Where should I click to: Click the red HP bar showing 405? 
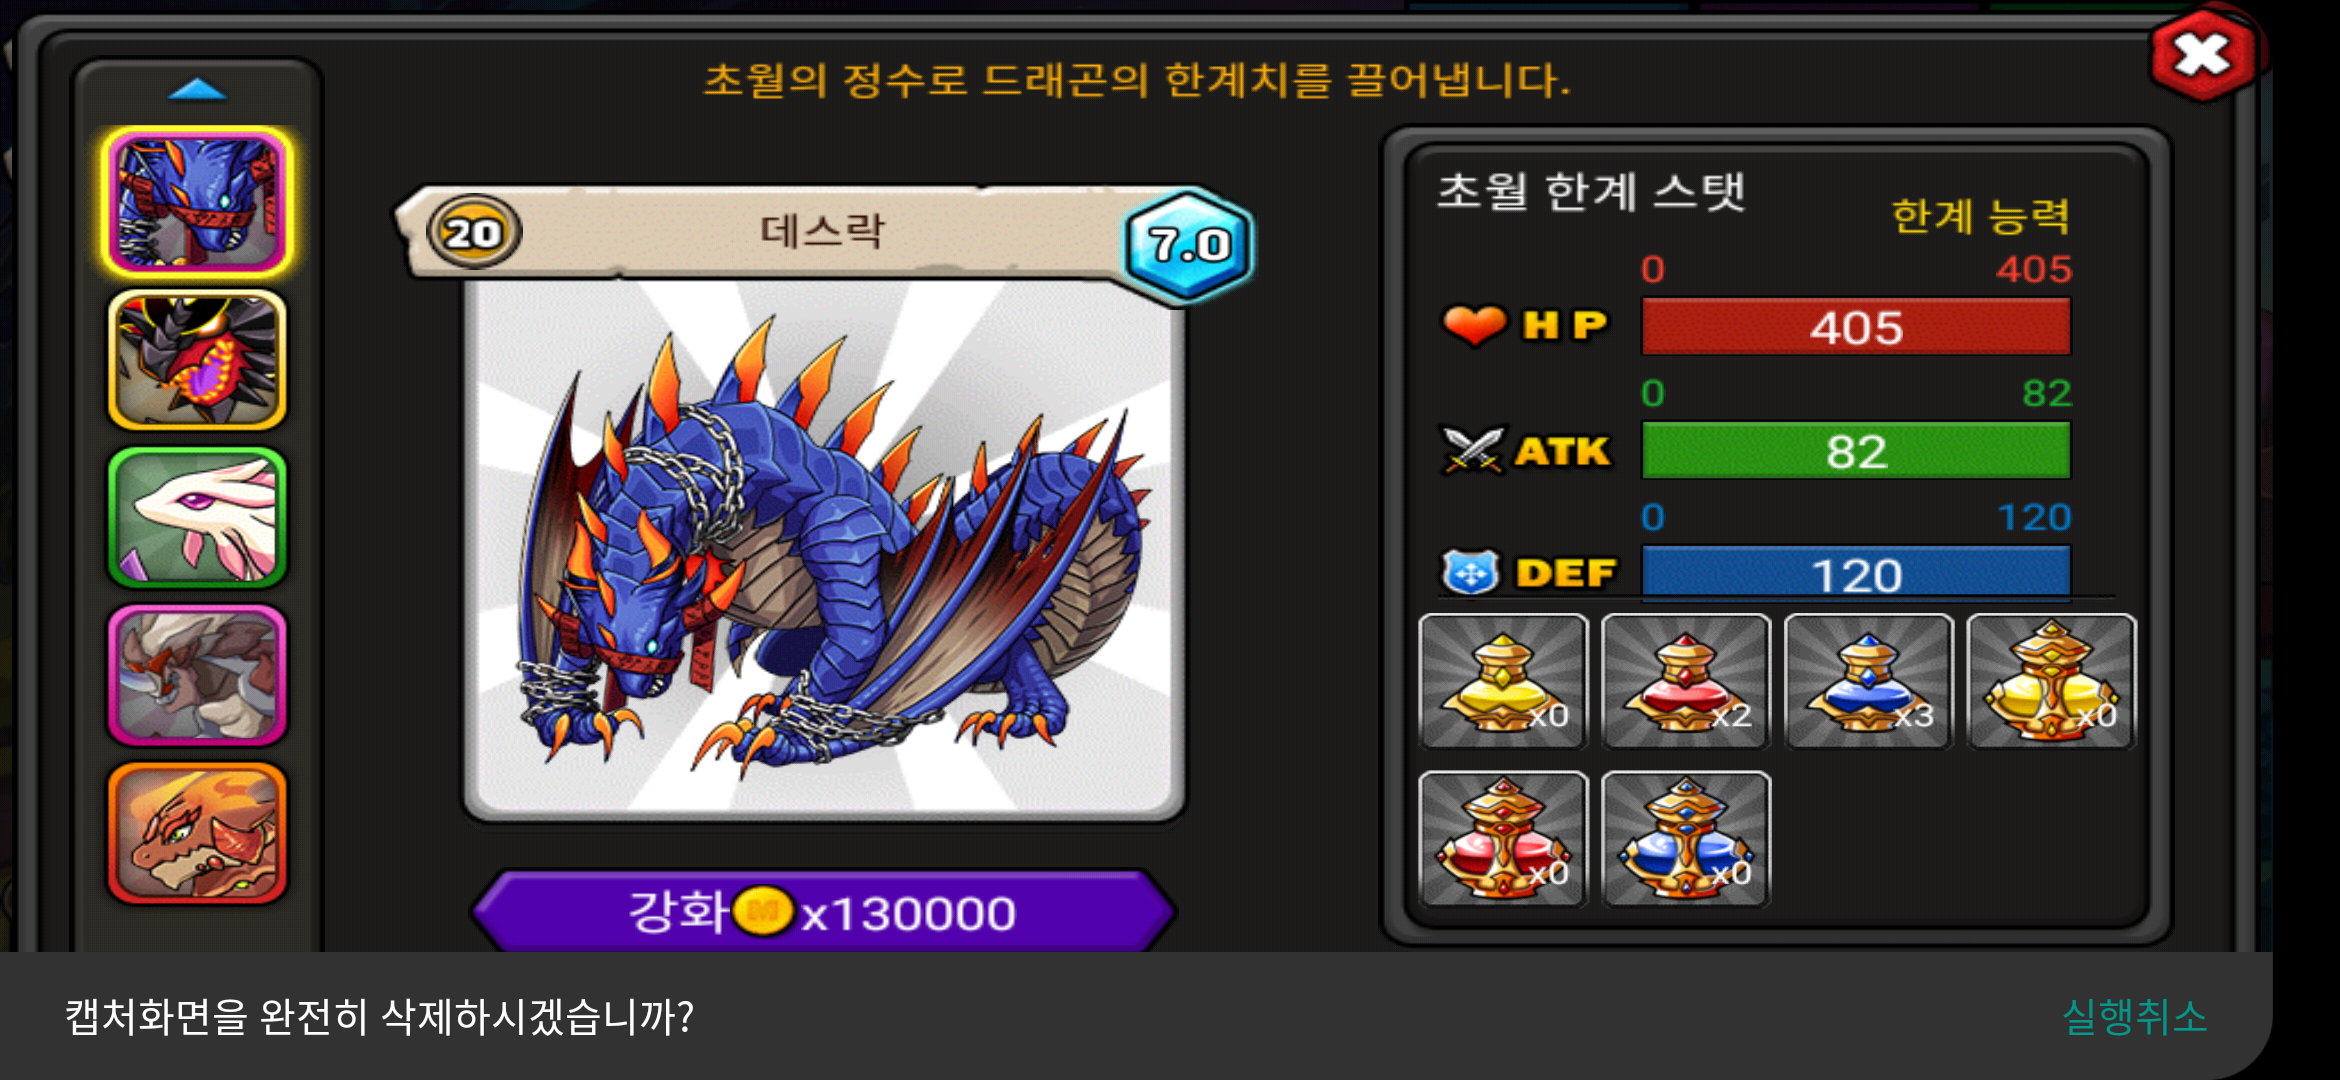[1856, 326]
